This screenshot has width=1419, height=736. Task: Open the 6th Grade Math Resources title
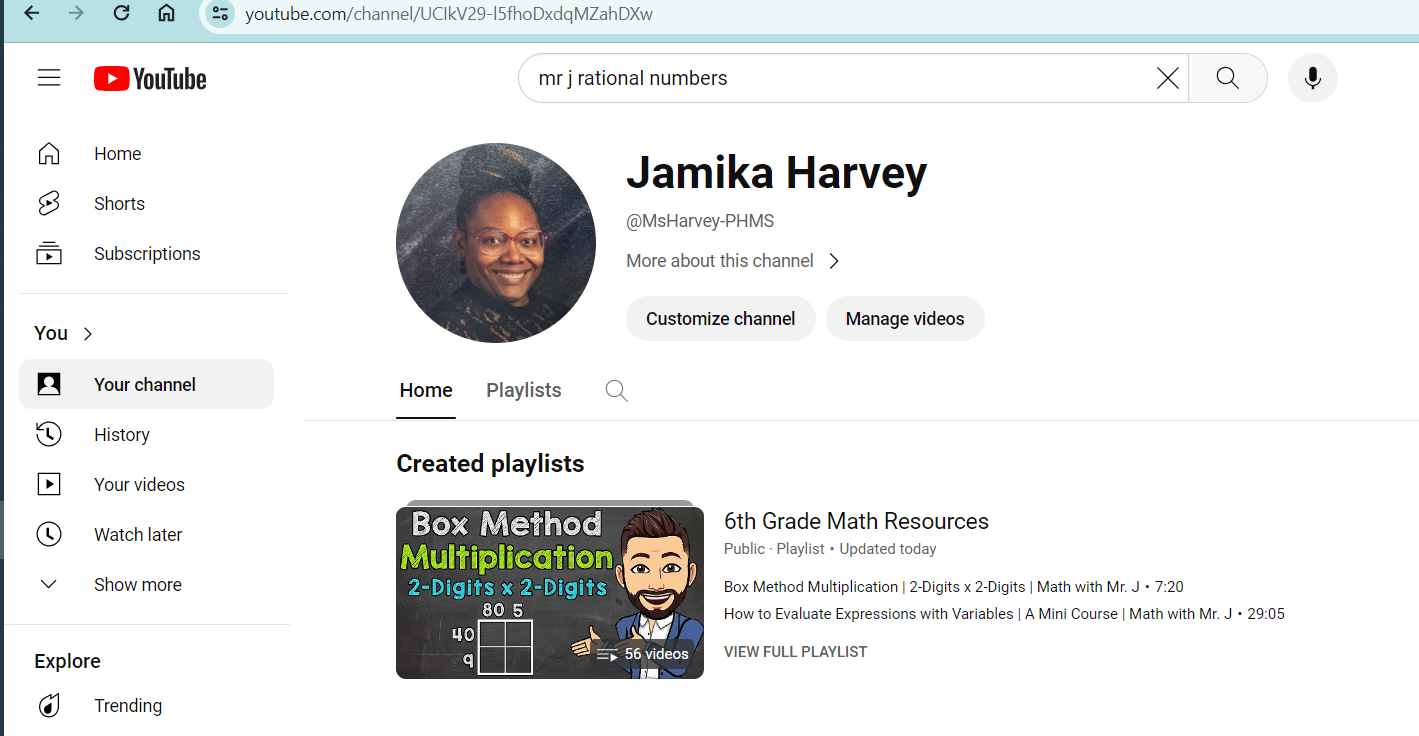(856, 521)
